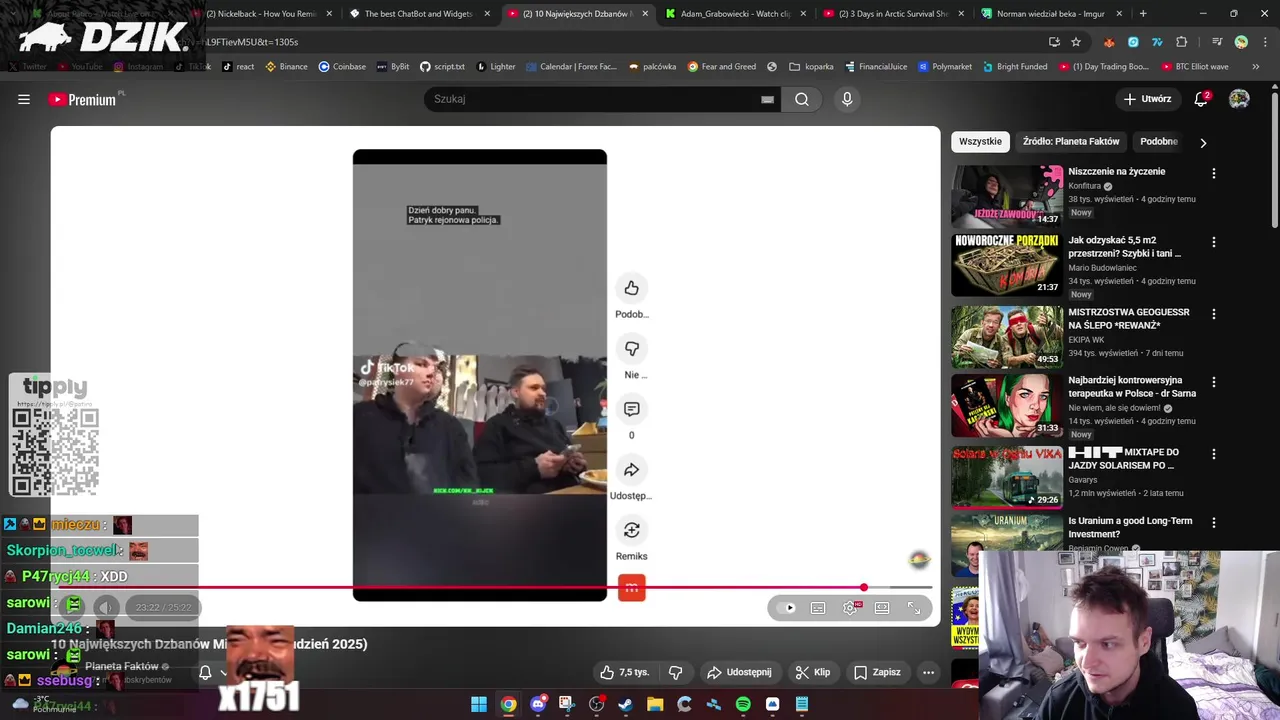The image size is (1280, 720).
Task: Show more filter chips with right arrow
Action: tap(1203, 142)
